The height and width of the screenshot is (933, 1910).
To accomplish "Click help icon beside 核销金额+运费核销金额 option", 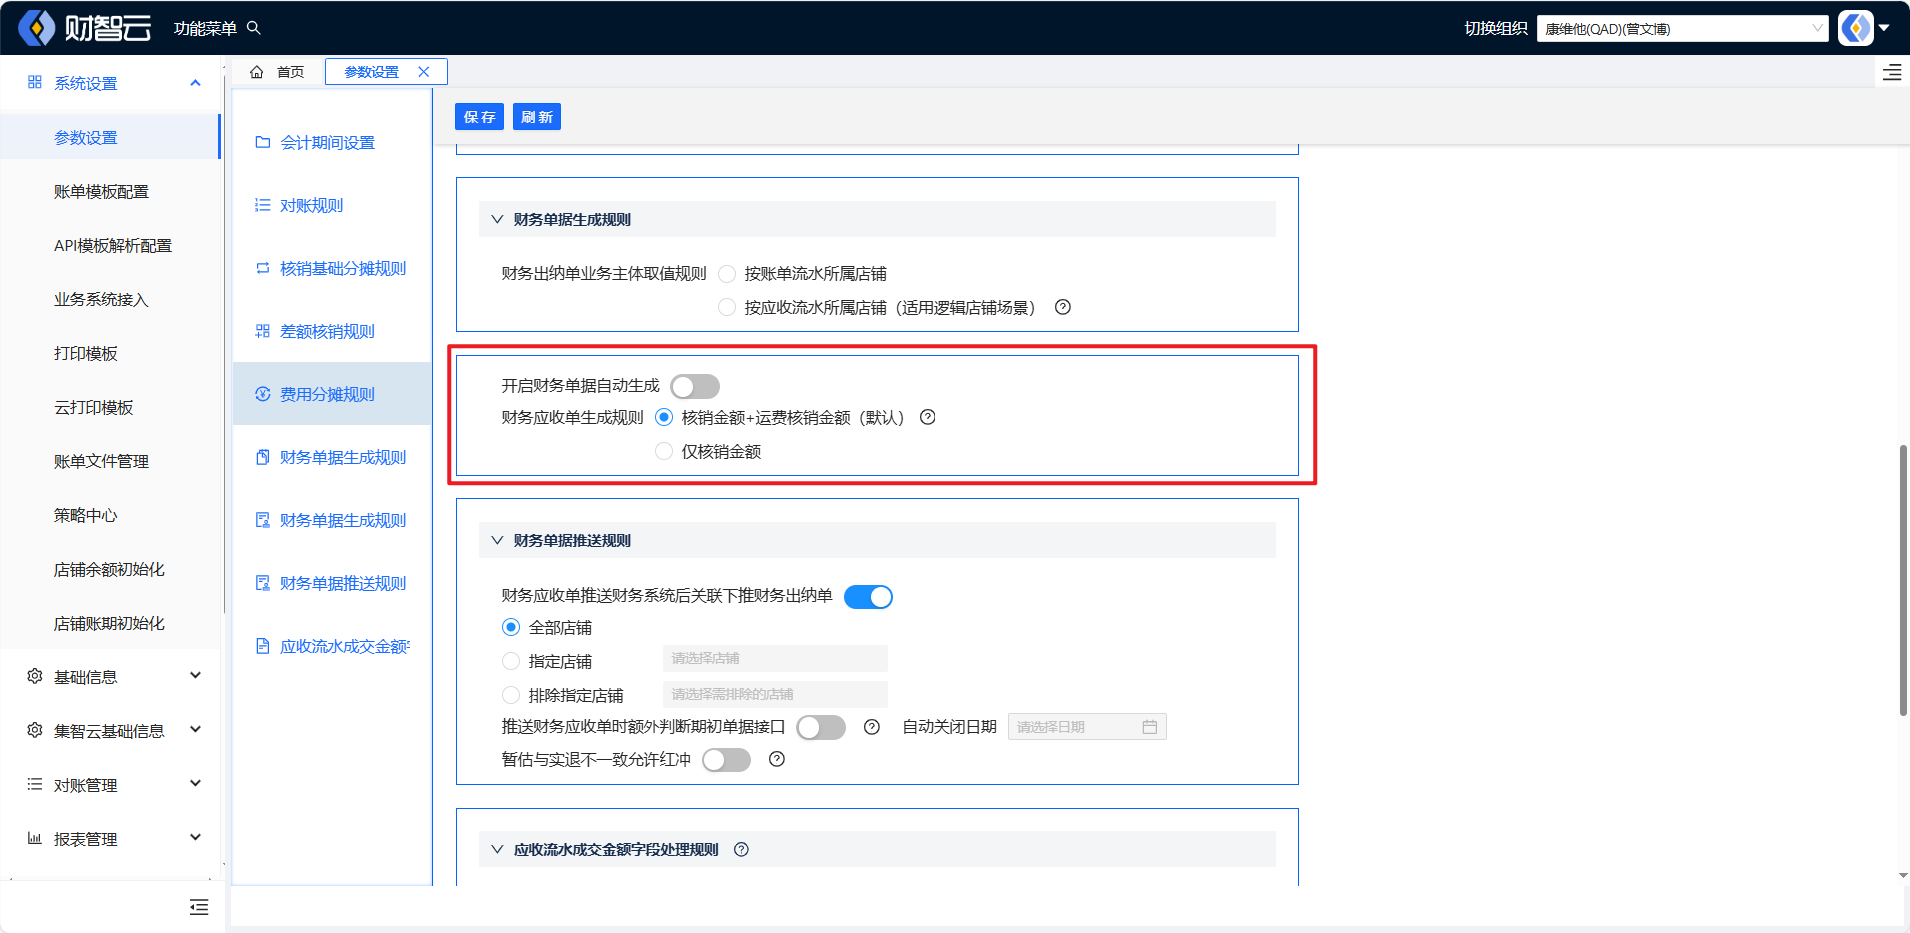I will point(928,417).
